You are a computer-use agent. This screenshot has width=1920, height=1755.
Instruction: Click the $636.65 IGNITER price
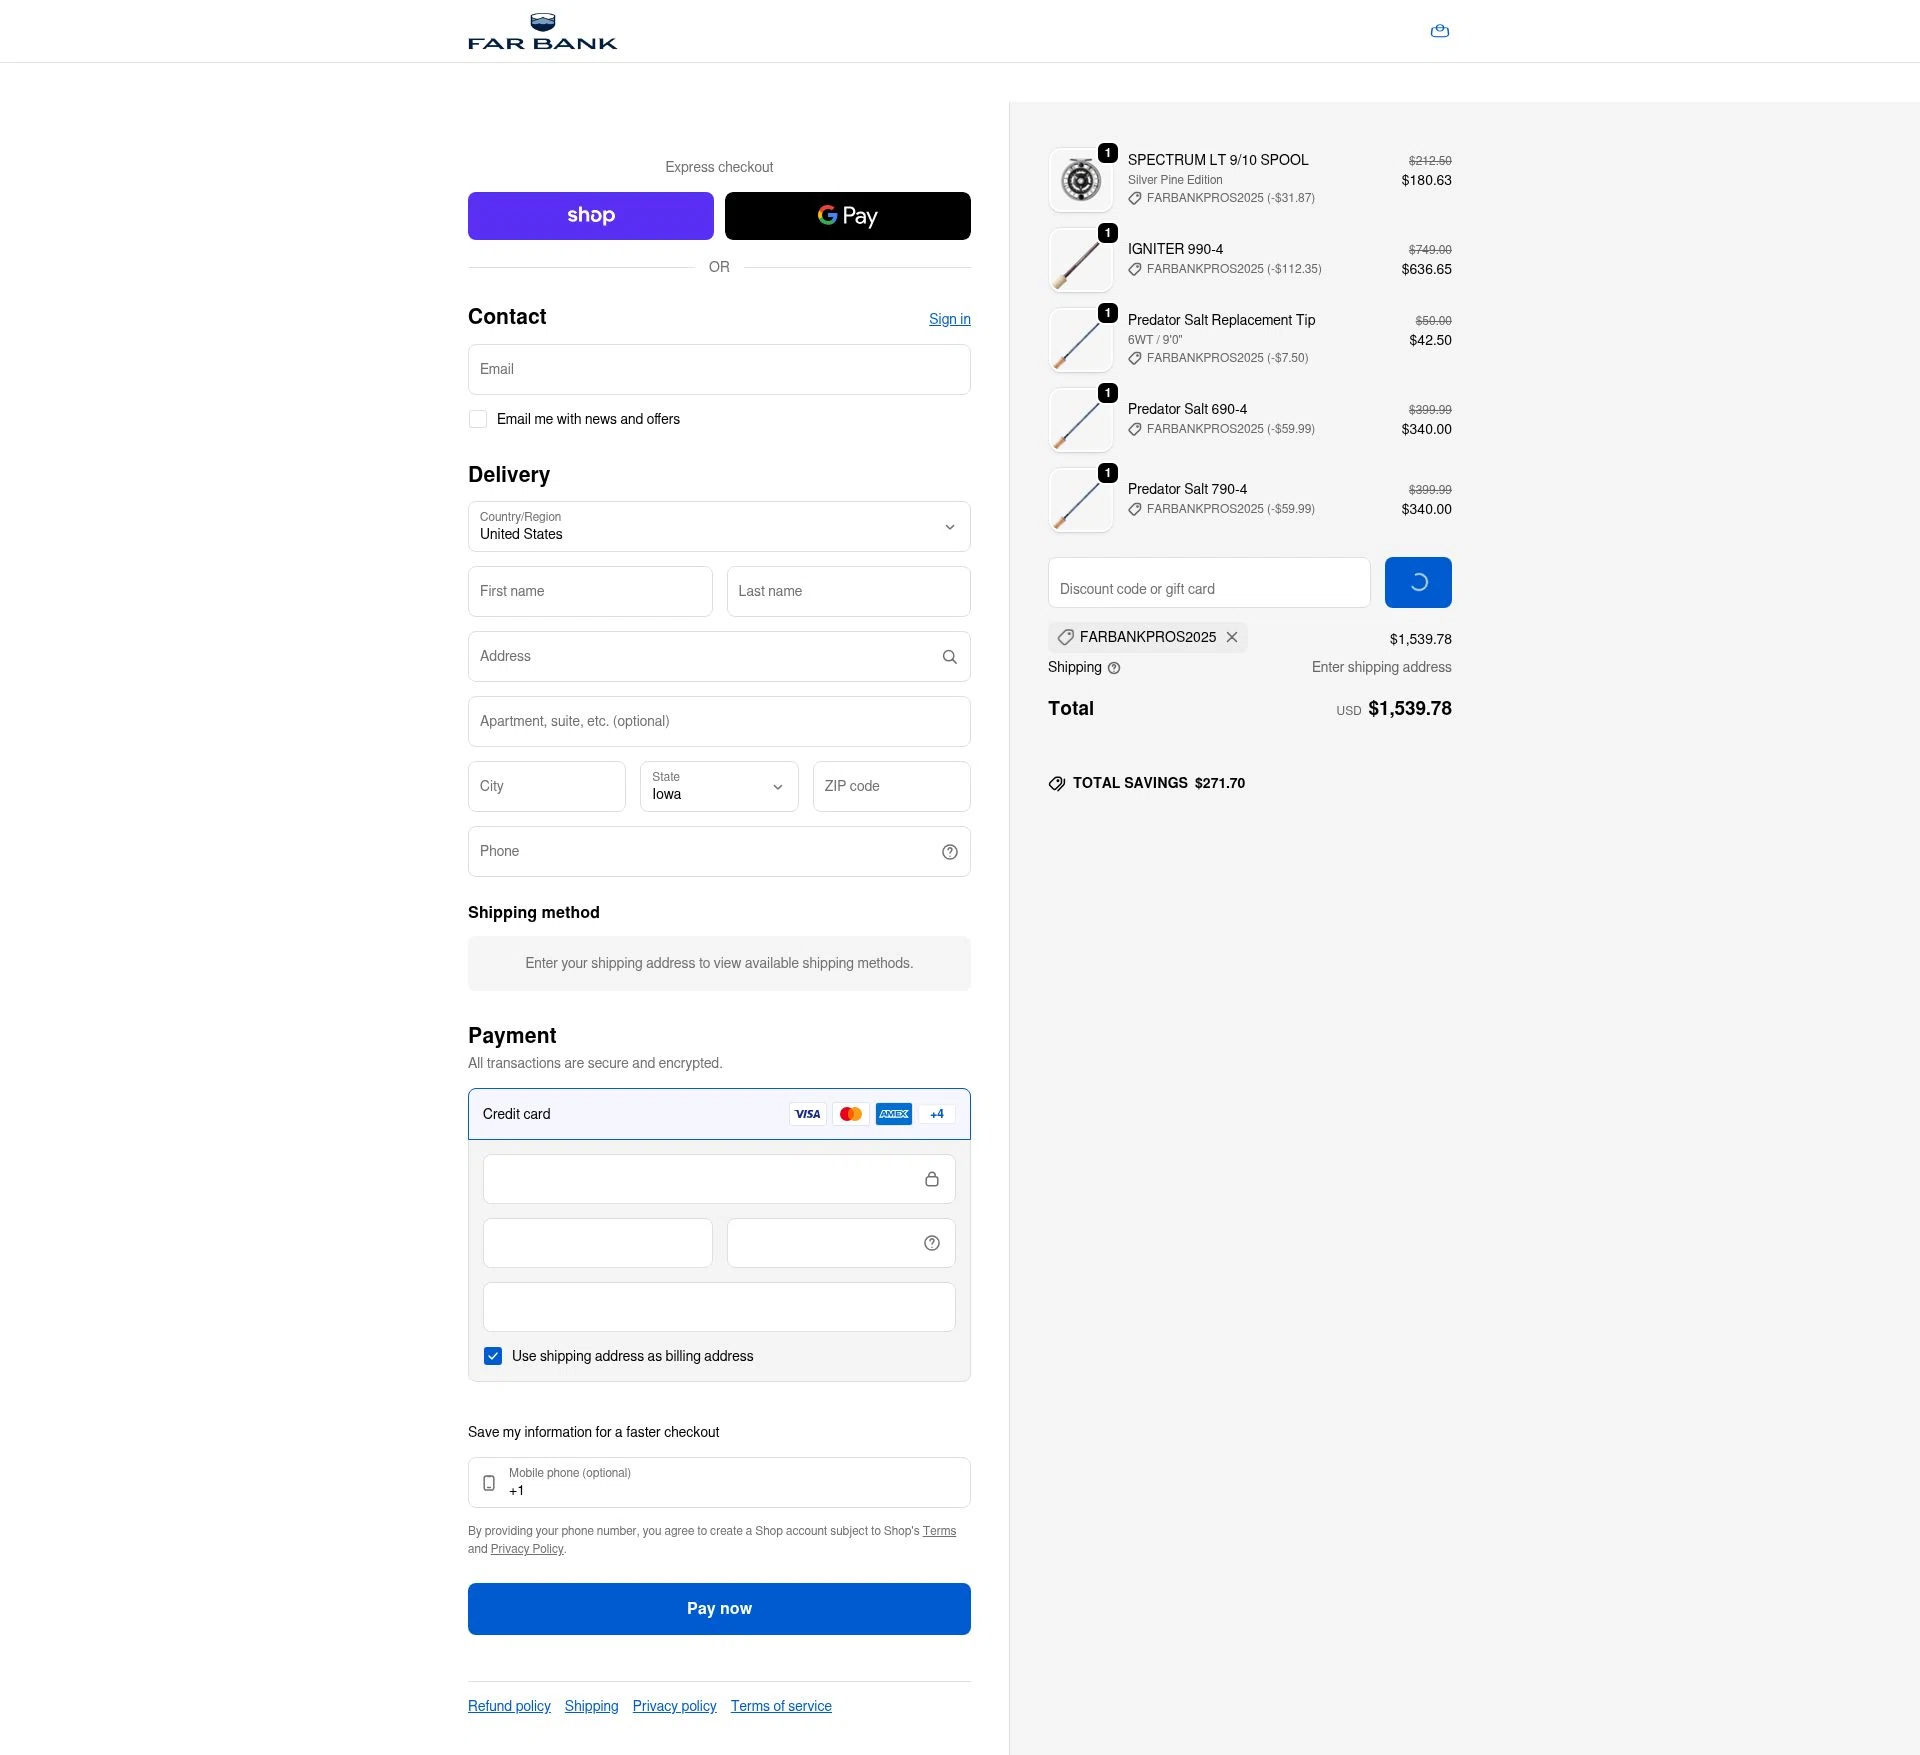(x=1426, y=270)
